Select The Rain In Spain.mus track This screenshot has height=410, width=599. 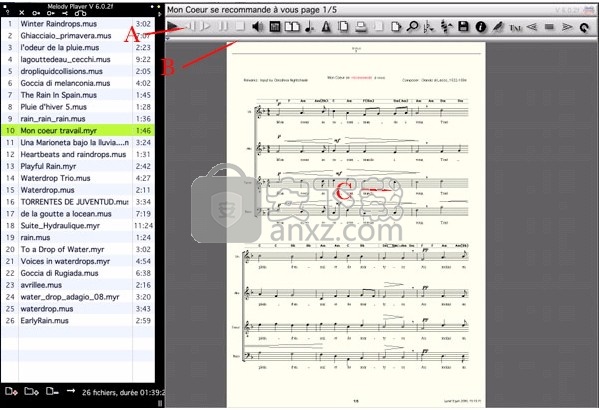click(x=78, y=95)
